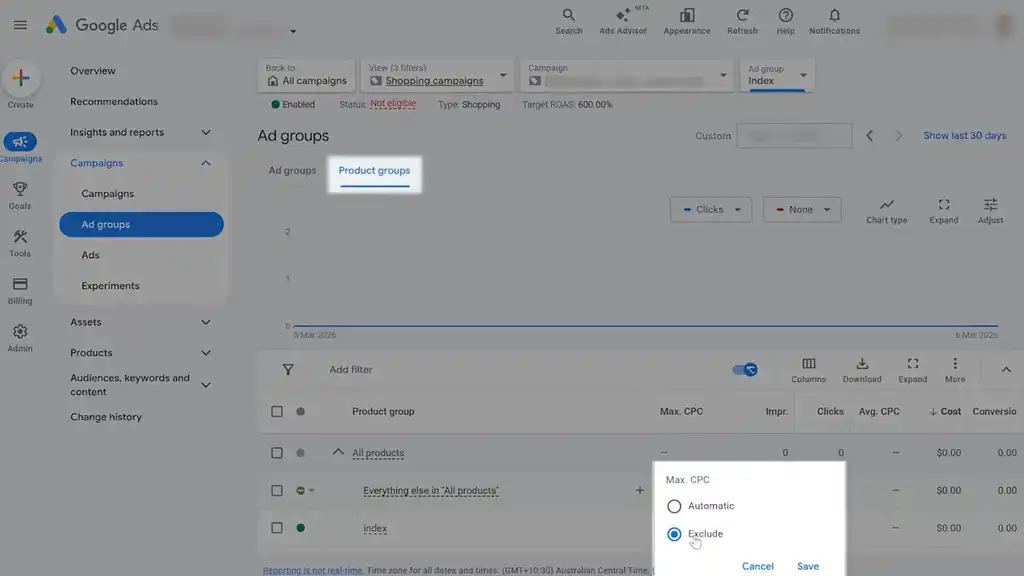The width and height of the screenshot is (1024, 576).
Task: Expand the chart view
Action: point(944,211)
